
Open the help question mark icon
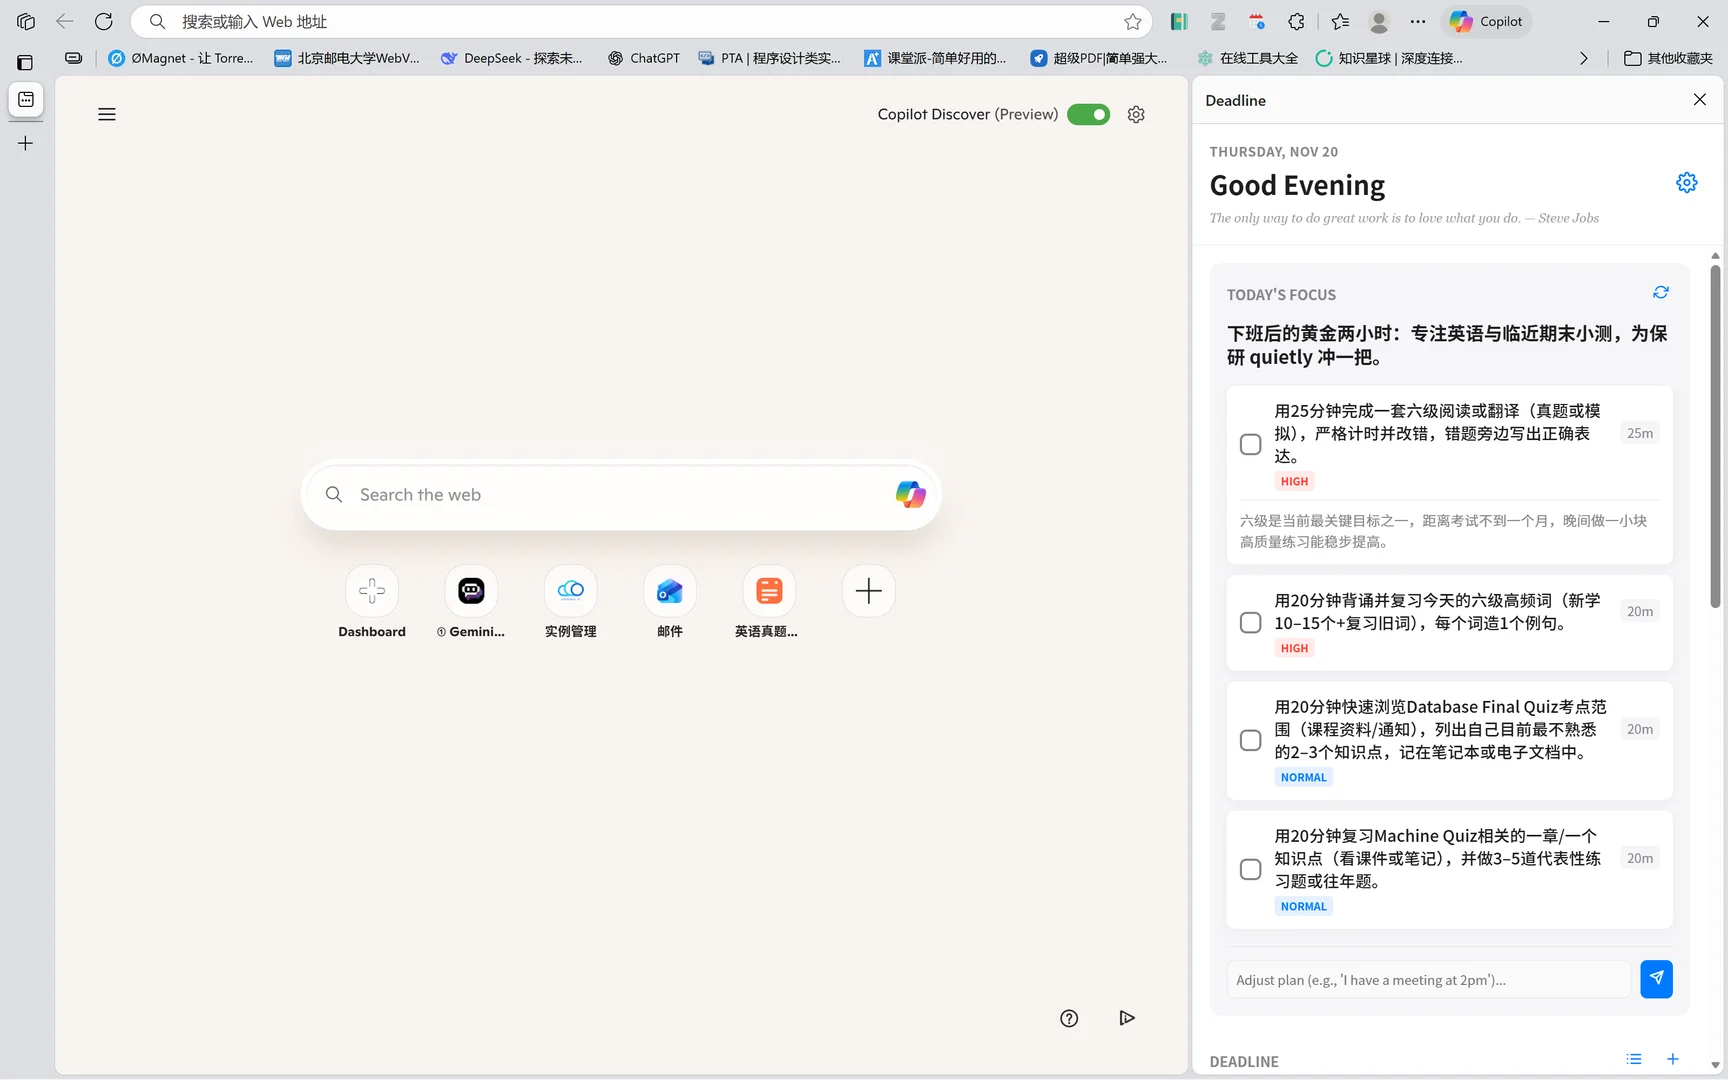coord(1068,1018)
